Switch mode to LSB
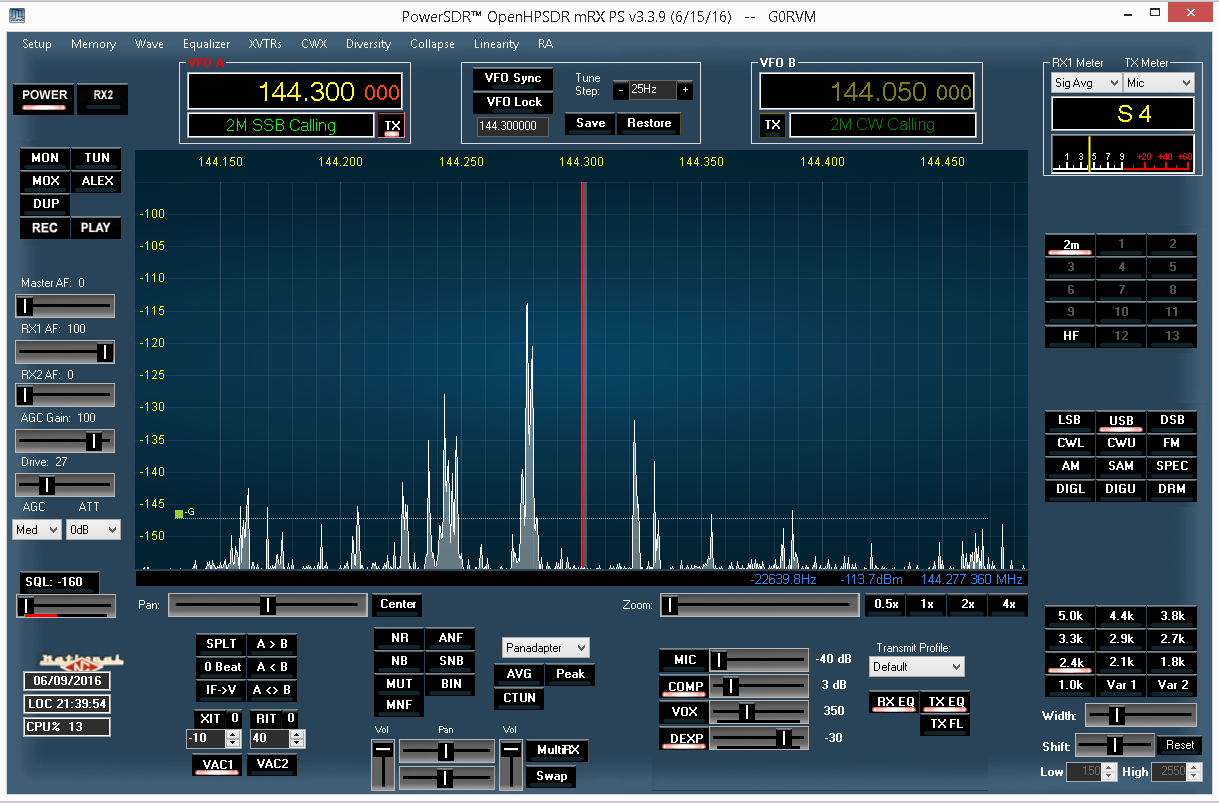This screenshot has width=1219, height=803. tap(1070, 421)
